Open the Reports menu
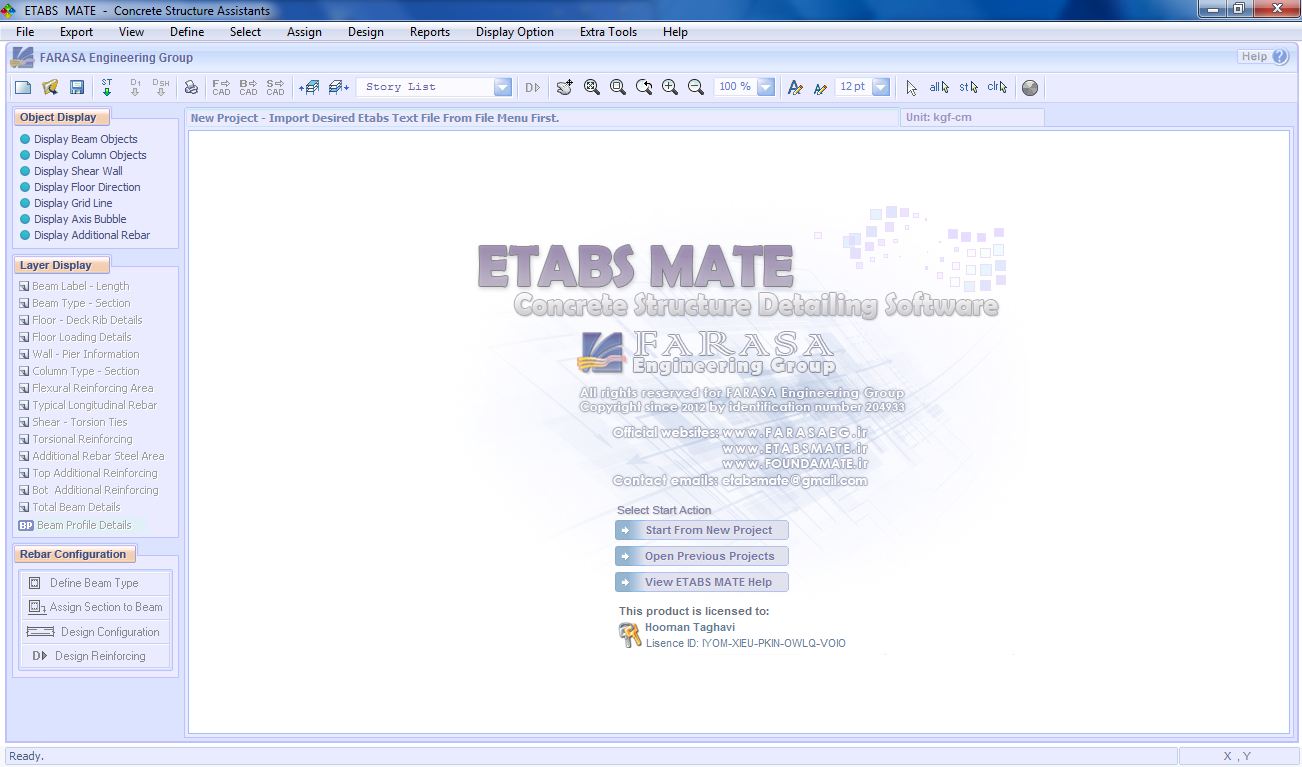Viewport: 1302px width, 767px height. (430, 32)
